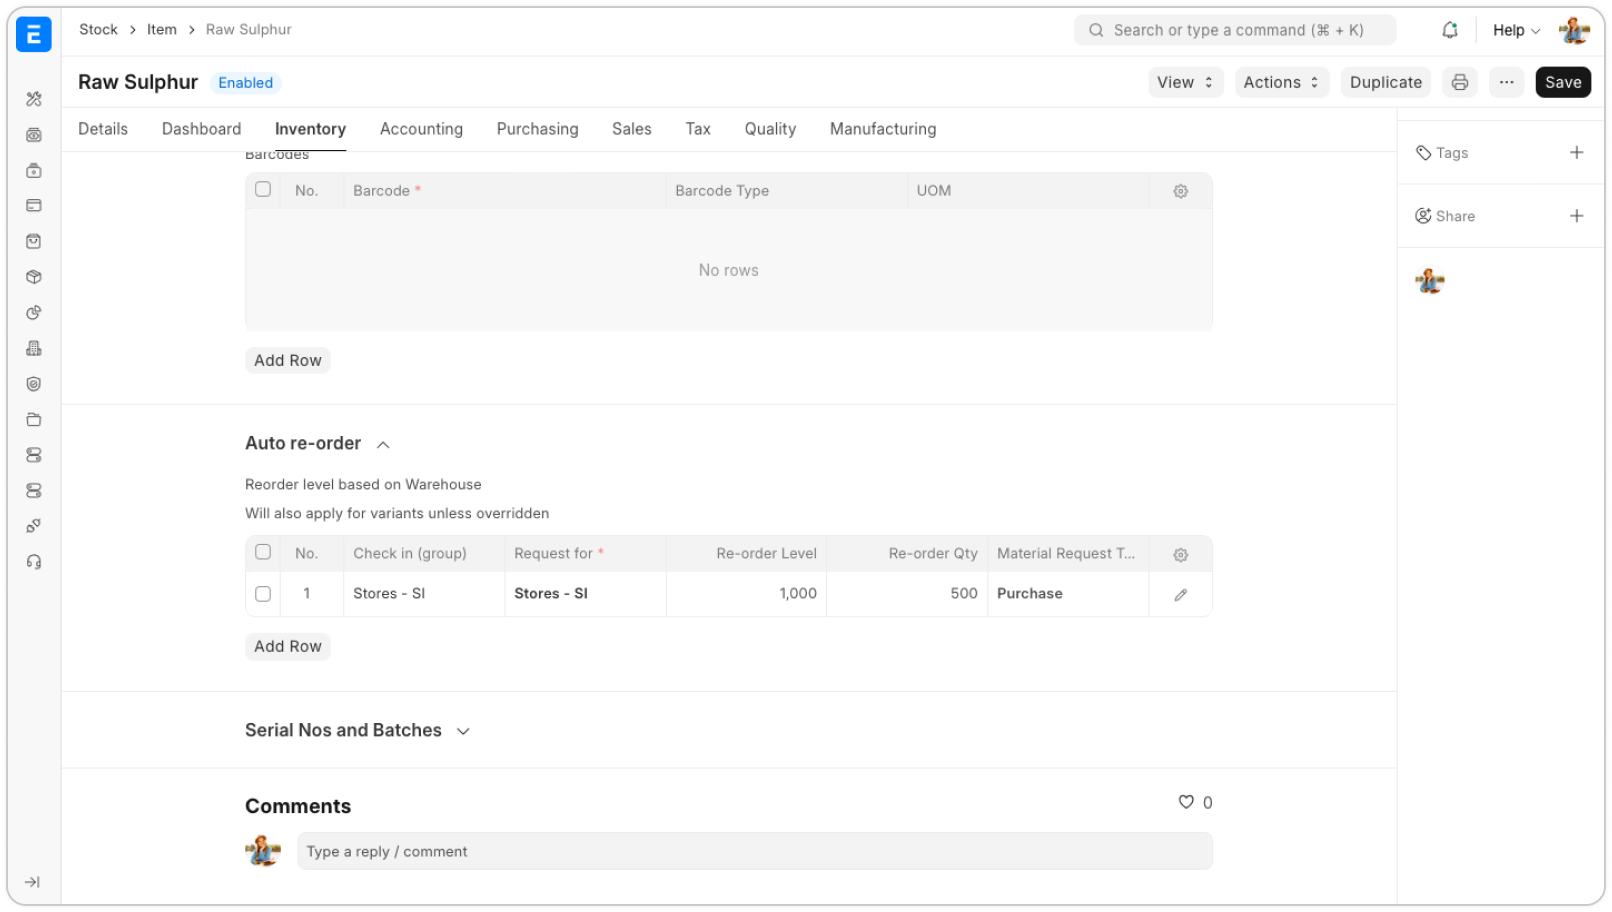Collapse the Auto re-order section
Viewport: 1612px width, 912px height.
click(x=383, y=444)
